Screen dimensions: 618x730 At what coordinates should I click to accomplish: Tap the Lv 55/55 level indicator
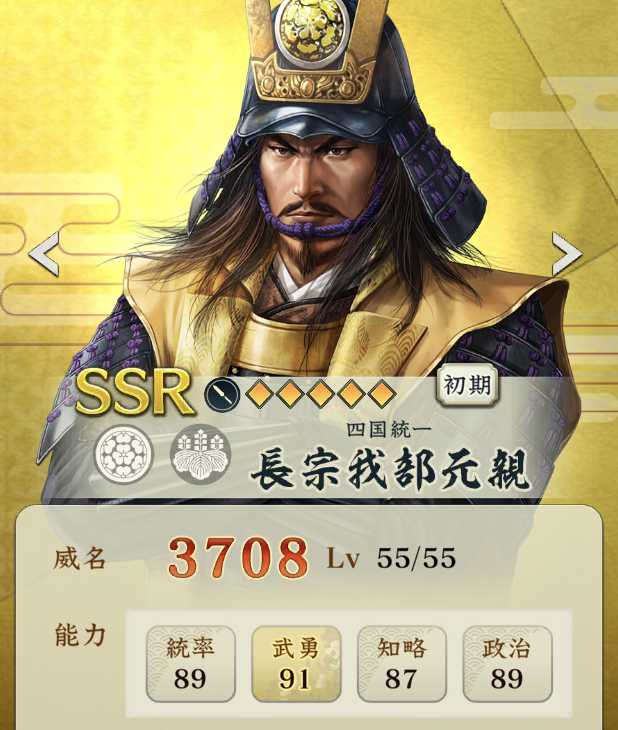tap(391, 558)
